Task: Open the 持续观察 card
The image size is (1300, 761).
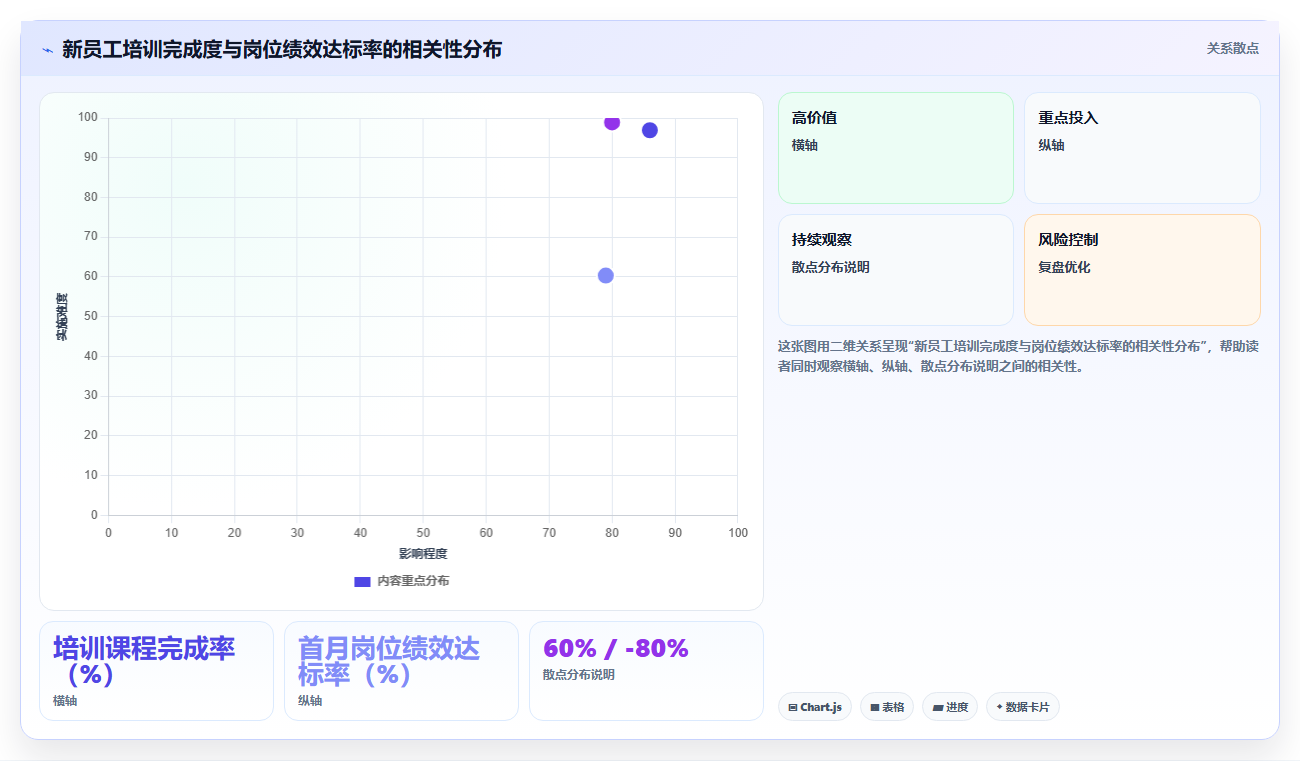Action: pyautogui.click(x=896, y=270)
